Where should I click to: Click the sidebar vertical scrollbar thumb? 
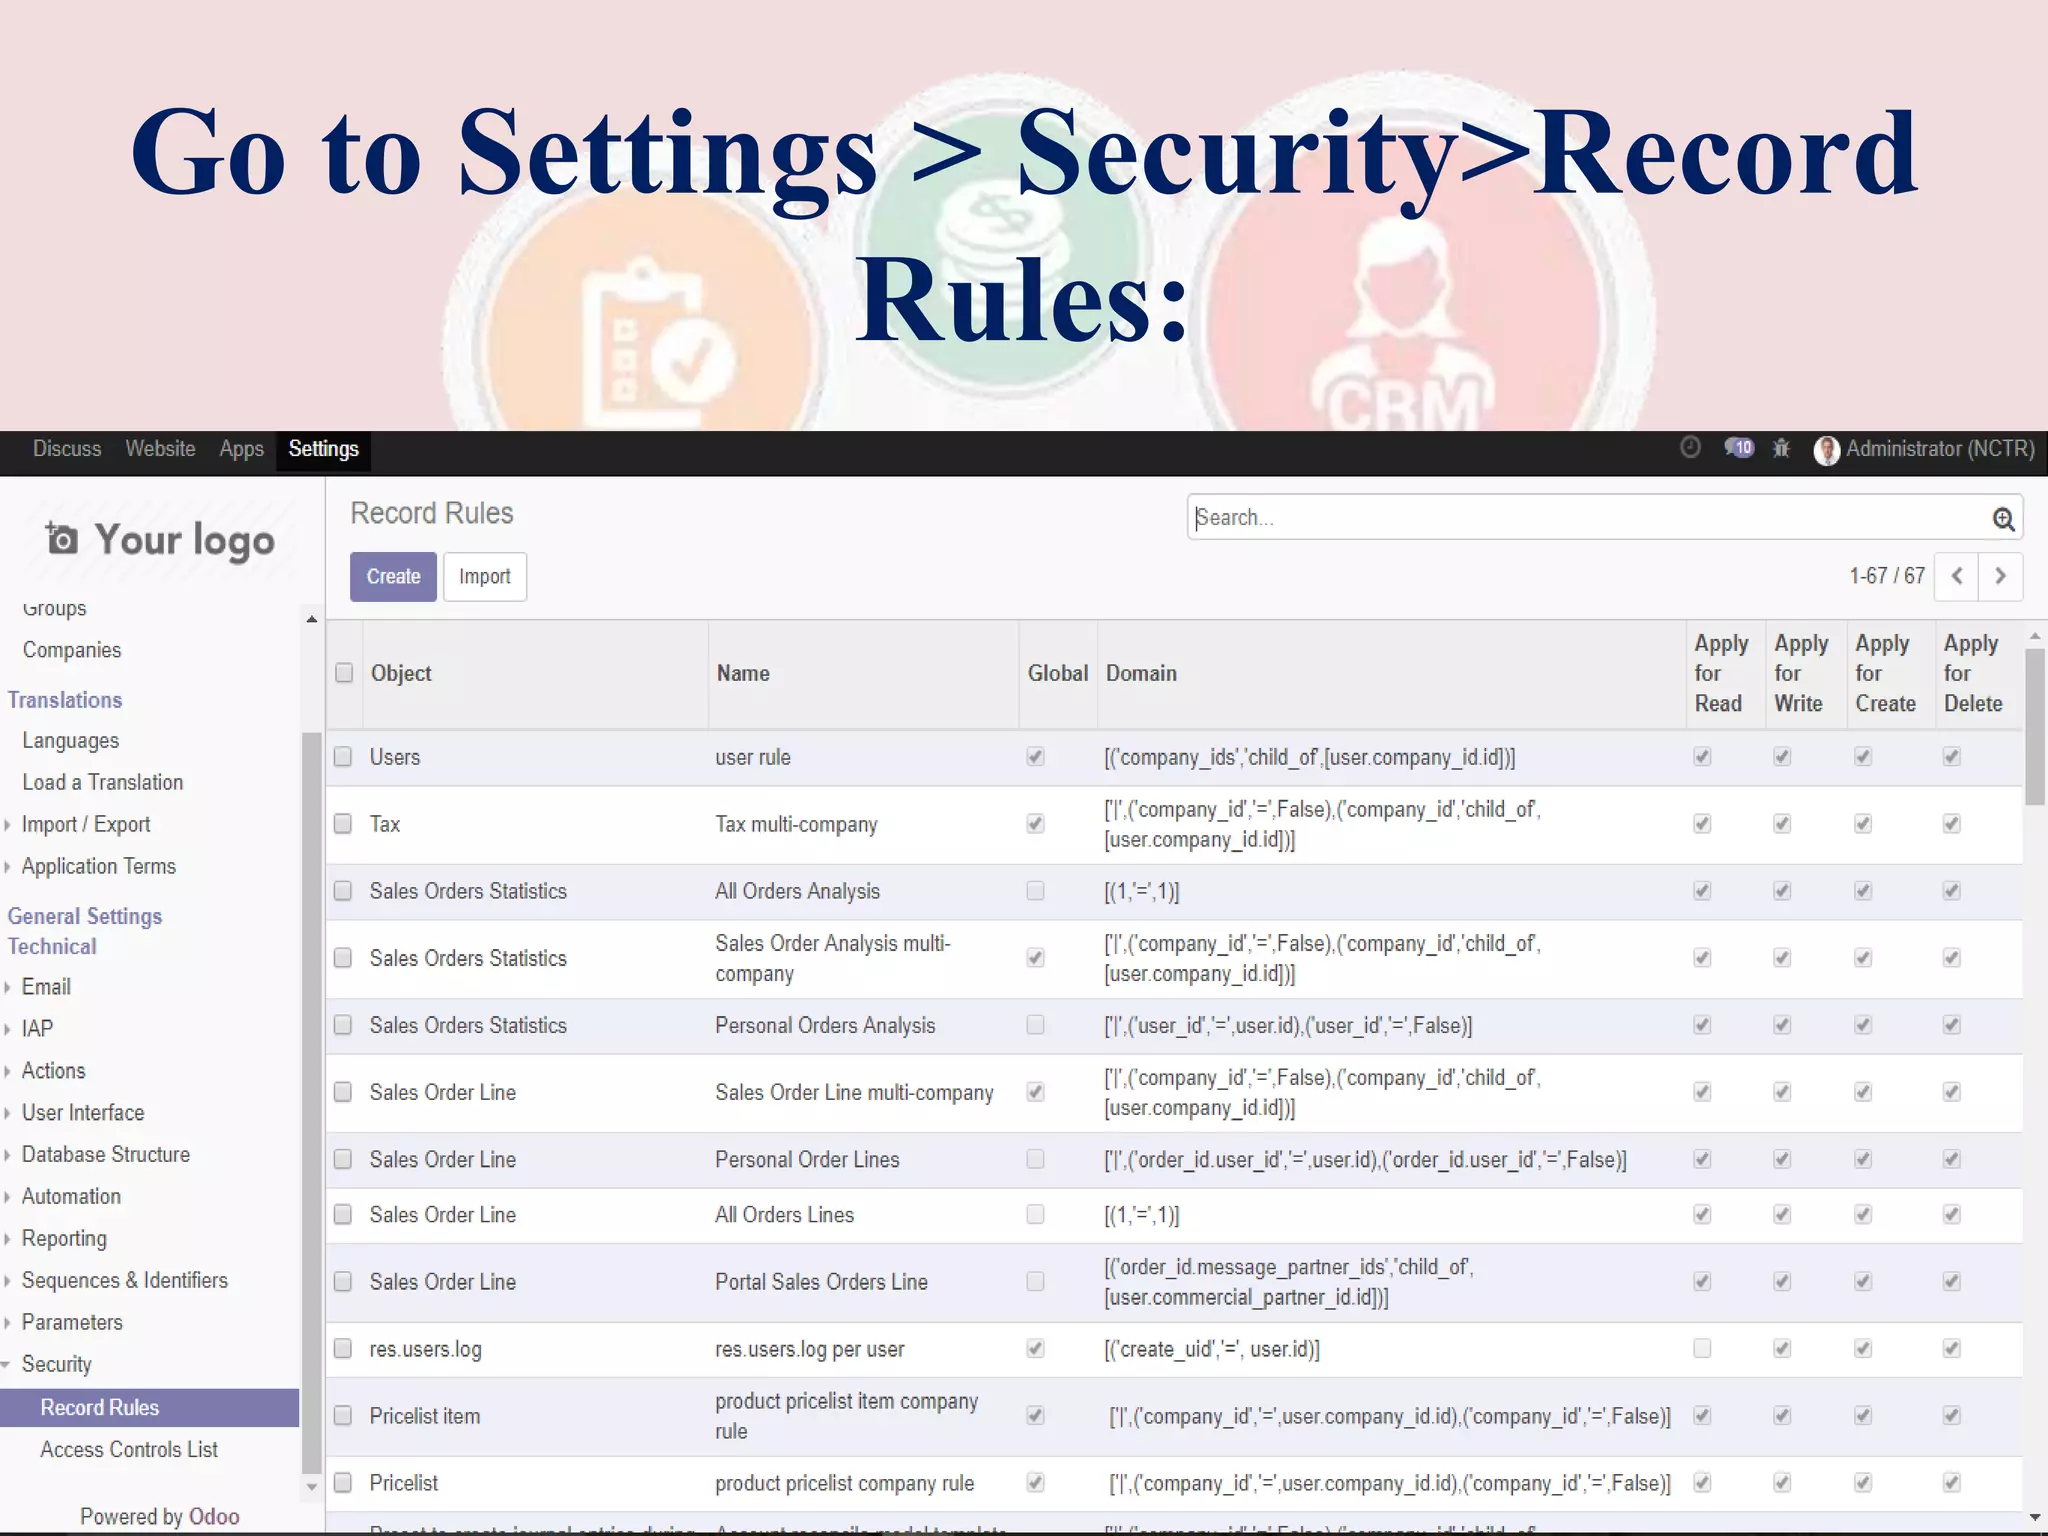pyautogui.click(x=311, y=1100)
